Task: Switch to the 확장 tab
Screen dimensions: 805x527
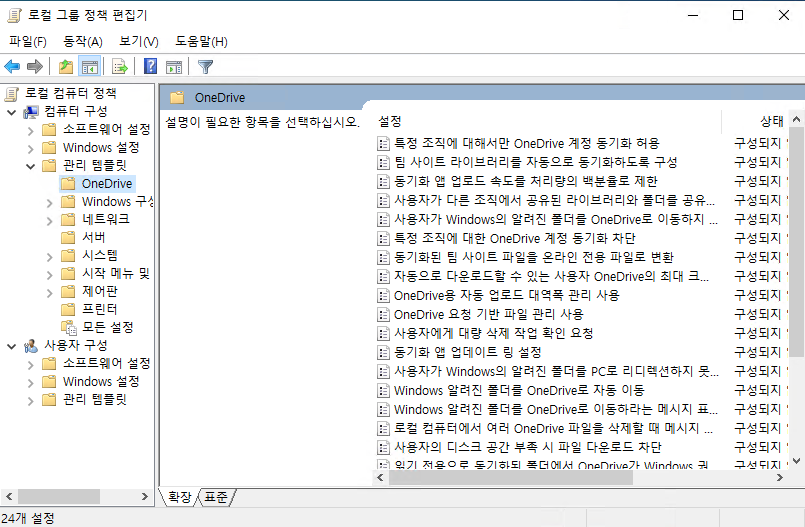Action: click(179, 497)
